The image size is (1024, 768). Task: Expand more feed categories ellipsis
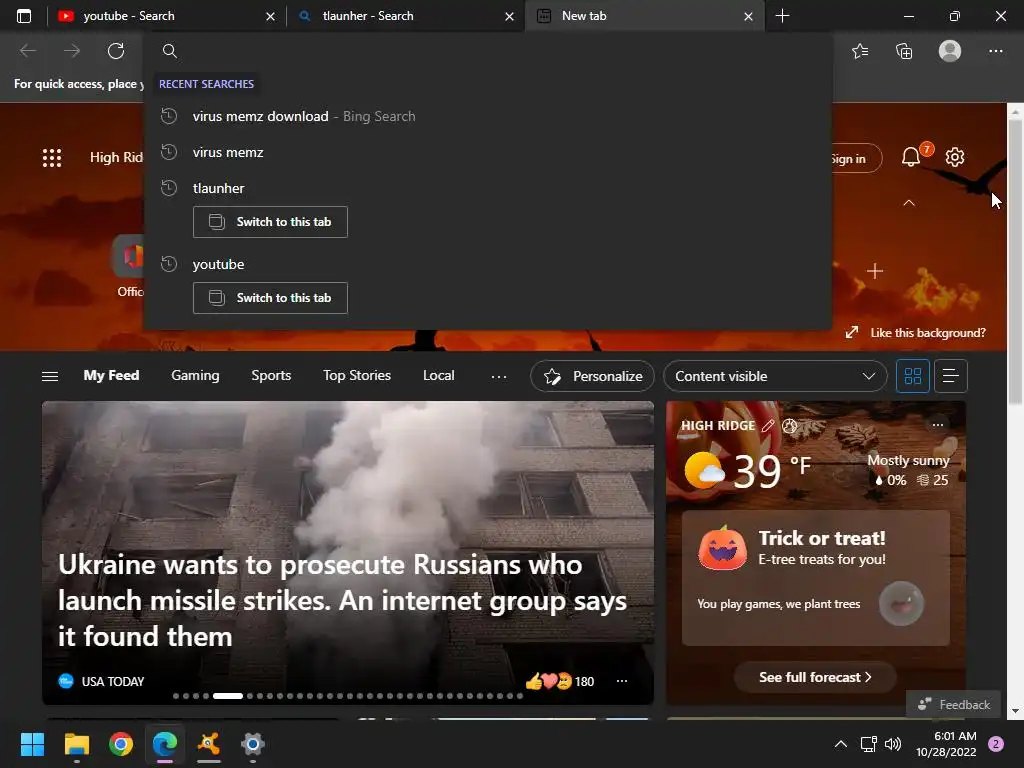coord(499,376)
